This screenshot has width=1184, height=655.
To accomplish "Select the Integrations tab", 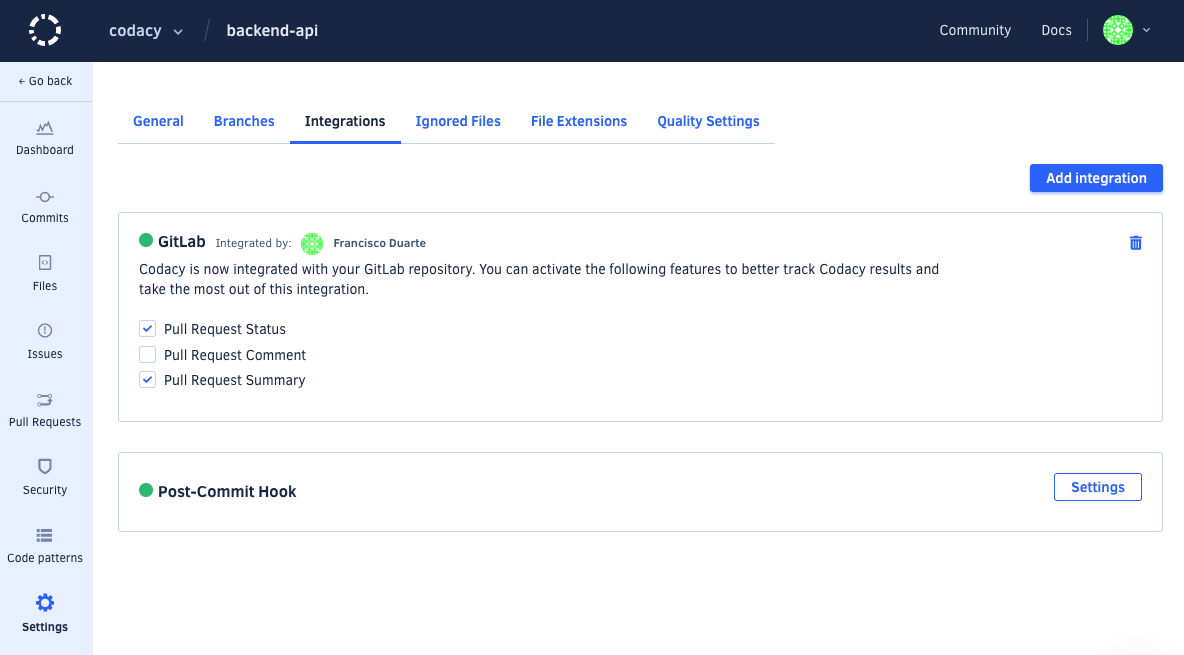I will point(345,122).
